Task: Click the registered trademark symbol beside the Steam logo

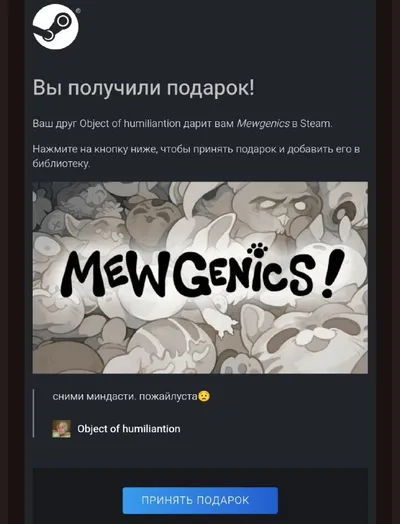Action: click(x=78, y=11)
